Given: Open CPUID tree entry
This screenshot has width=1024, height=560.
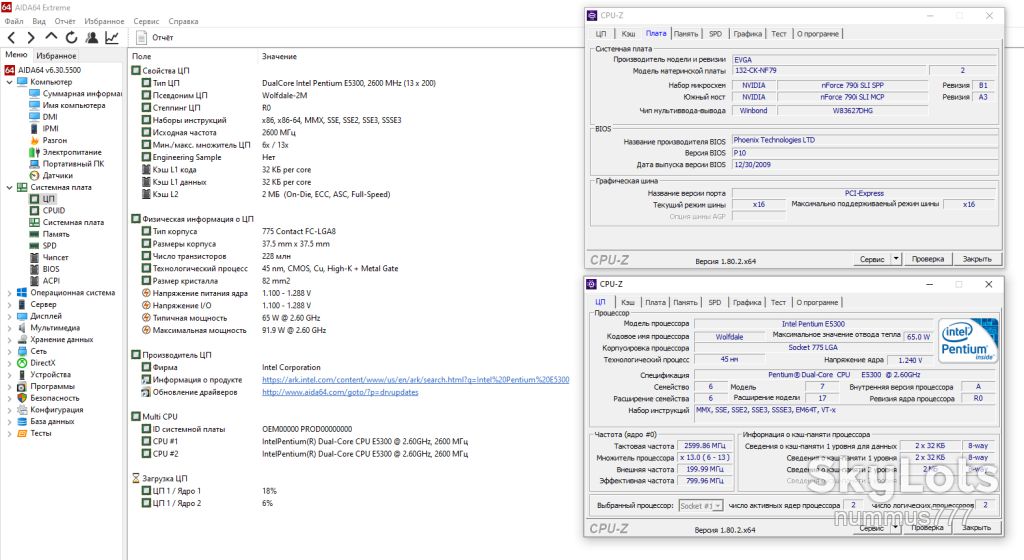Looking at the screenshot, I should [54, 211].
